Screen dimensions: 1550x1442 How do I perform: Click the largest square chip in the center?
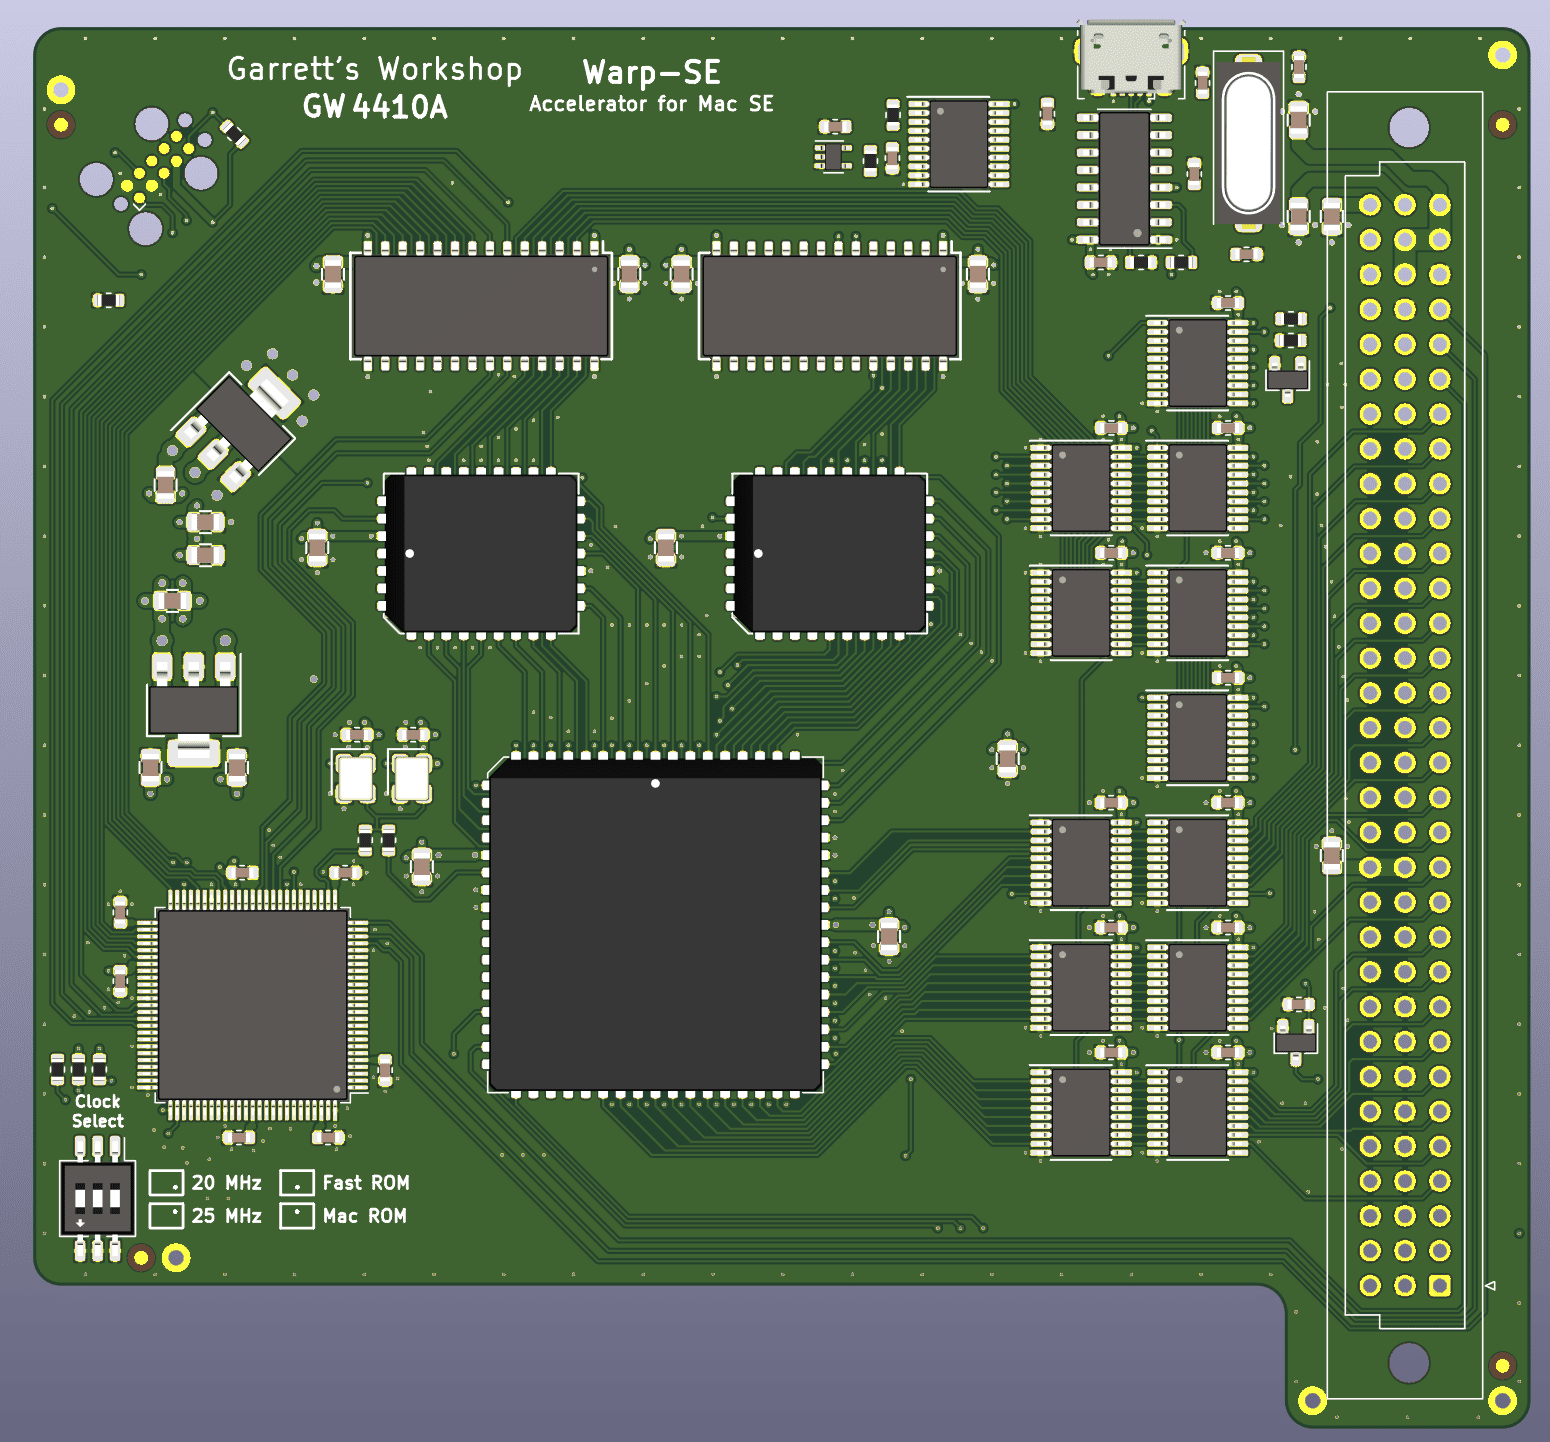click(656, 925)
